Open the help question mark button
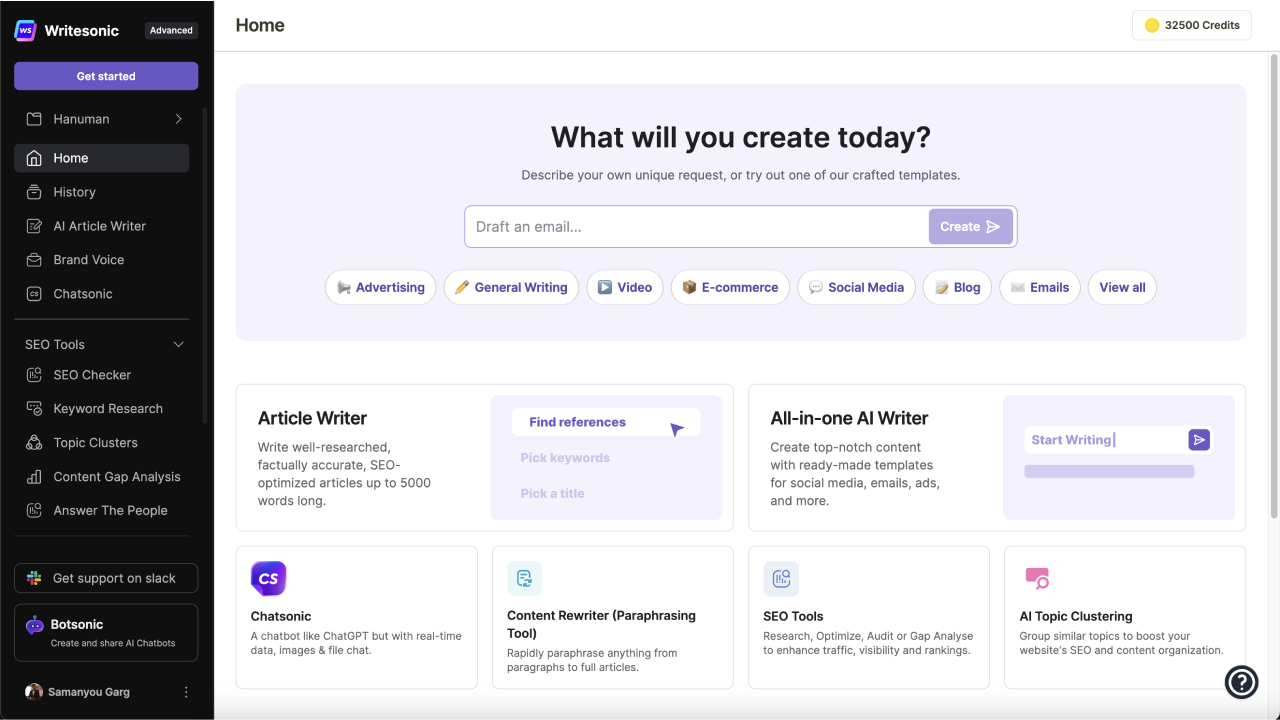The width and height of the screenshot is (1280, 720). (1241, 682)
